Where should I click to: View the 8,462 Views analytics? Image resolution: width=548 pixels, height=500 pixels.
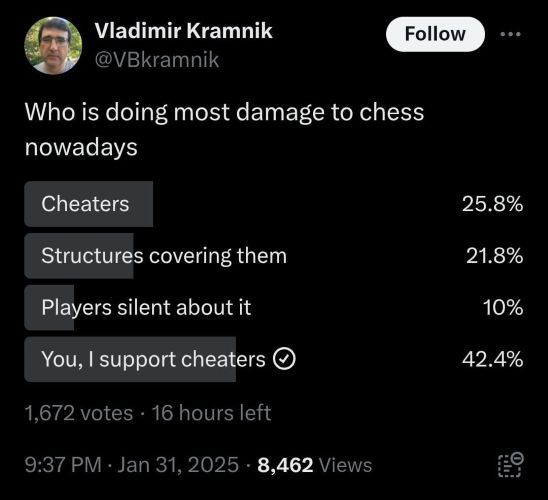(315, 465)
